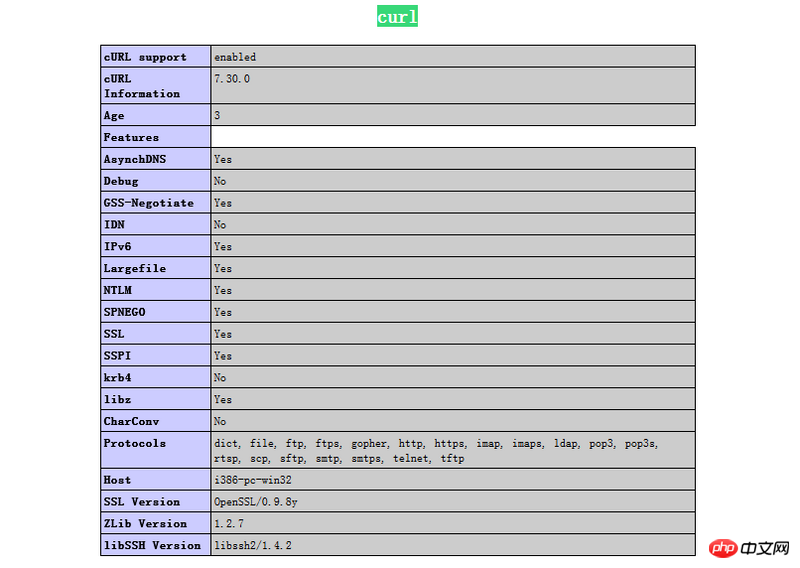
Task: Select the CharConv label cell
Action: tap(156, 422)
